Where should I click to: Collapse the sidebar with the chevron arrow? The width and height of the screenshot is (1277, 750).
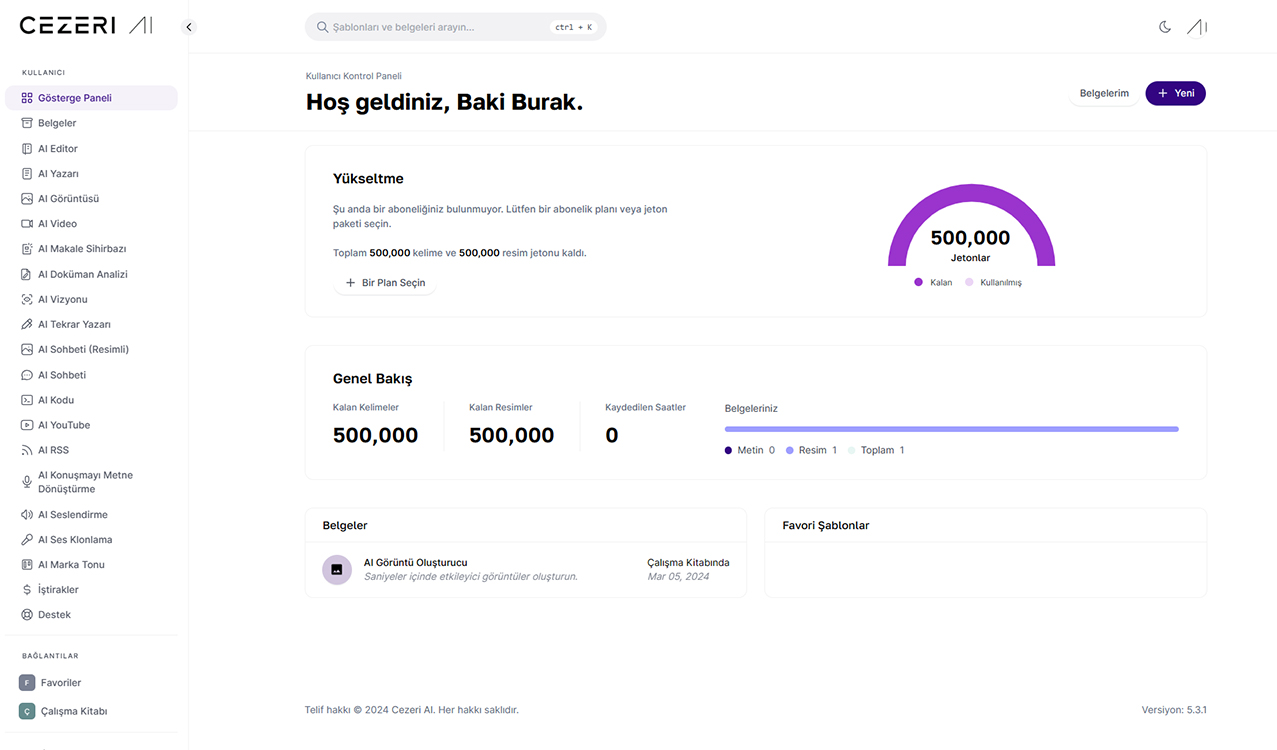188,27
